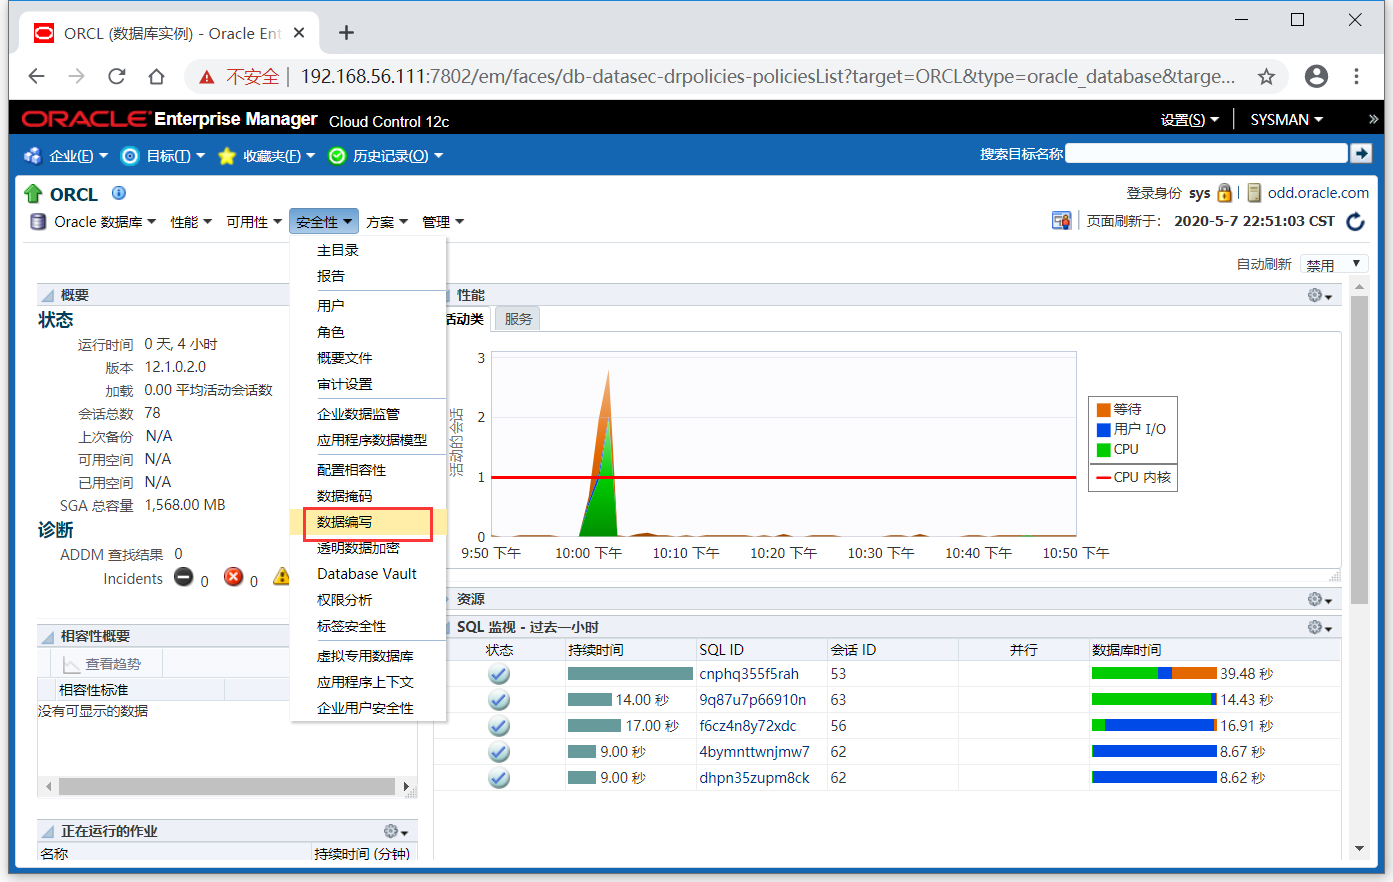Open the gear menu of SQL monitor panel
The height and width of the screenshot is (882, 1393).
pos(1320,627)
